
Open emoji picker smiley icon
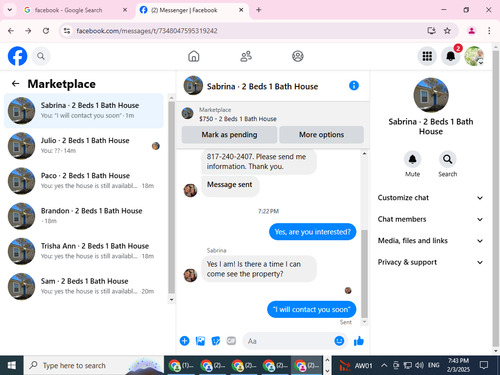pyautogui.click(x=339, y=341)
